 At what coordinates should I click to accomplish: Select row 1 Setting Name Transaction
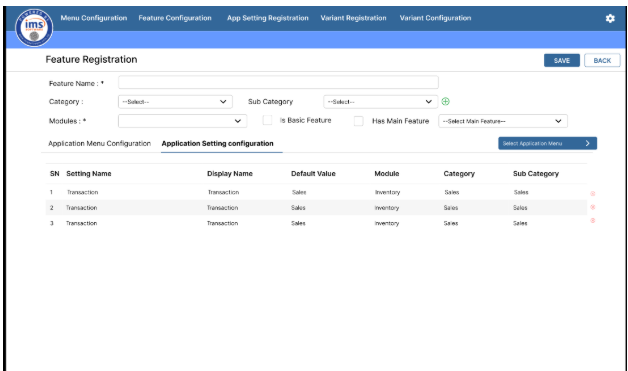(x=83, y=192)
